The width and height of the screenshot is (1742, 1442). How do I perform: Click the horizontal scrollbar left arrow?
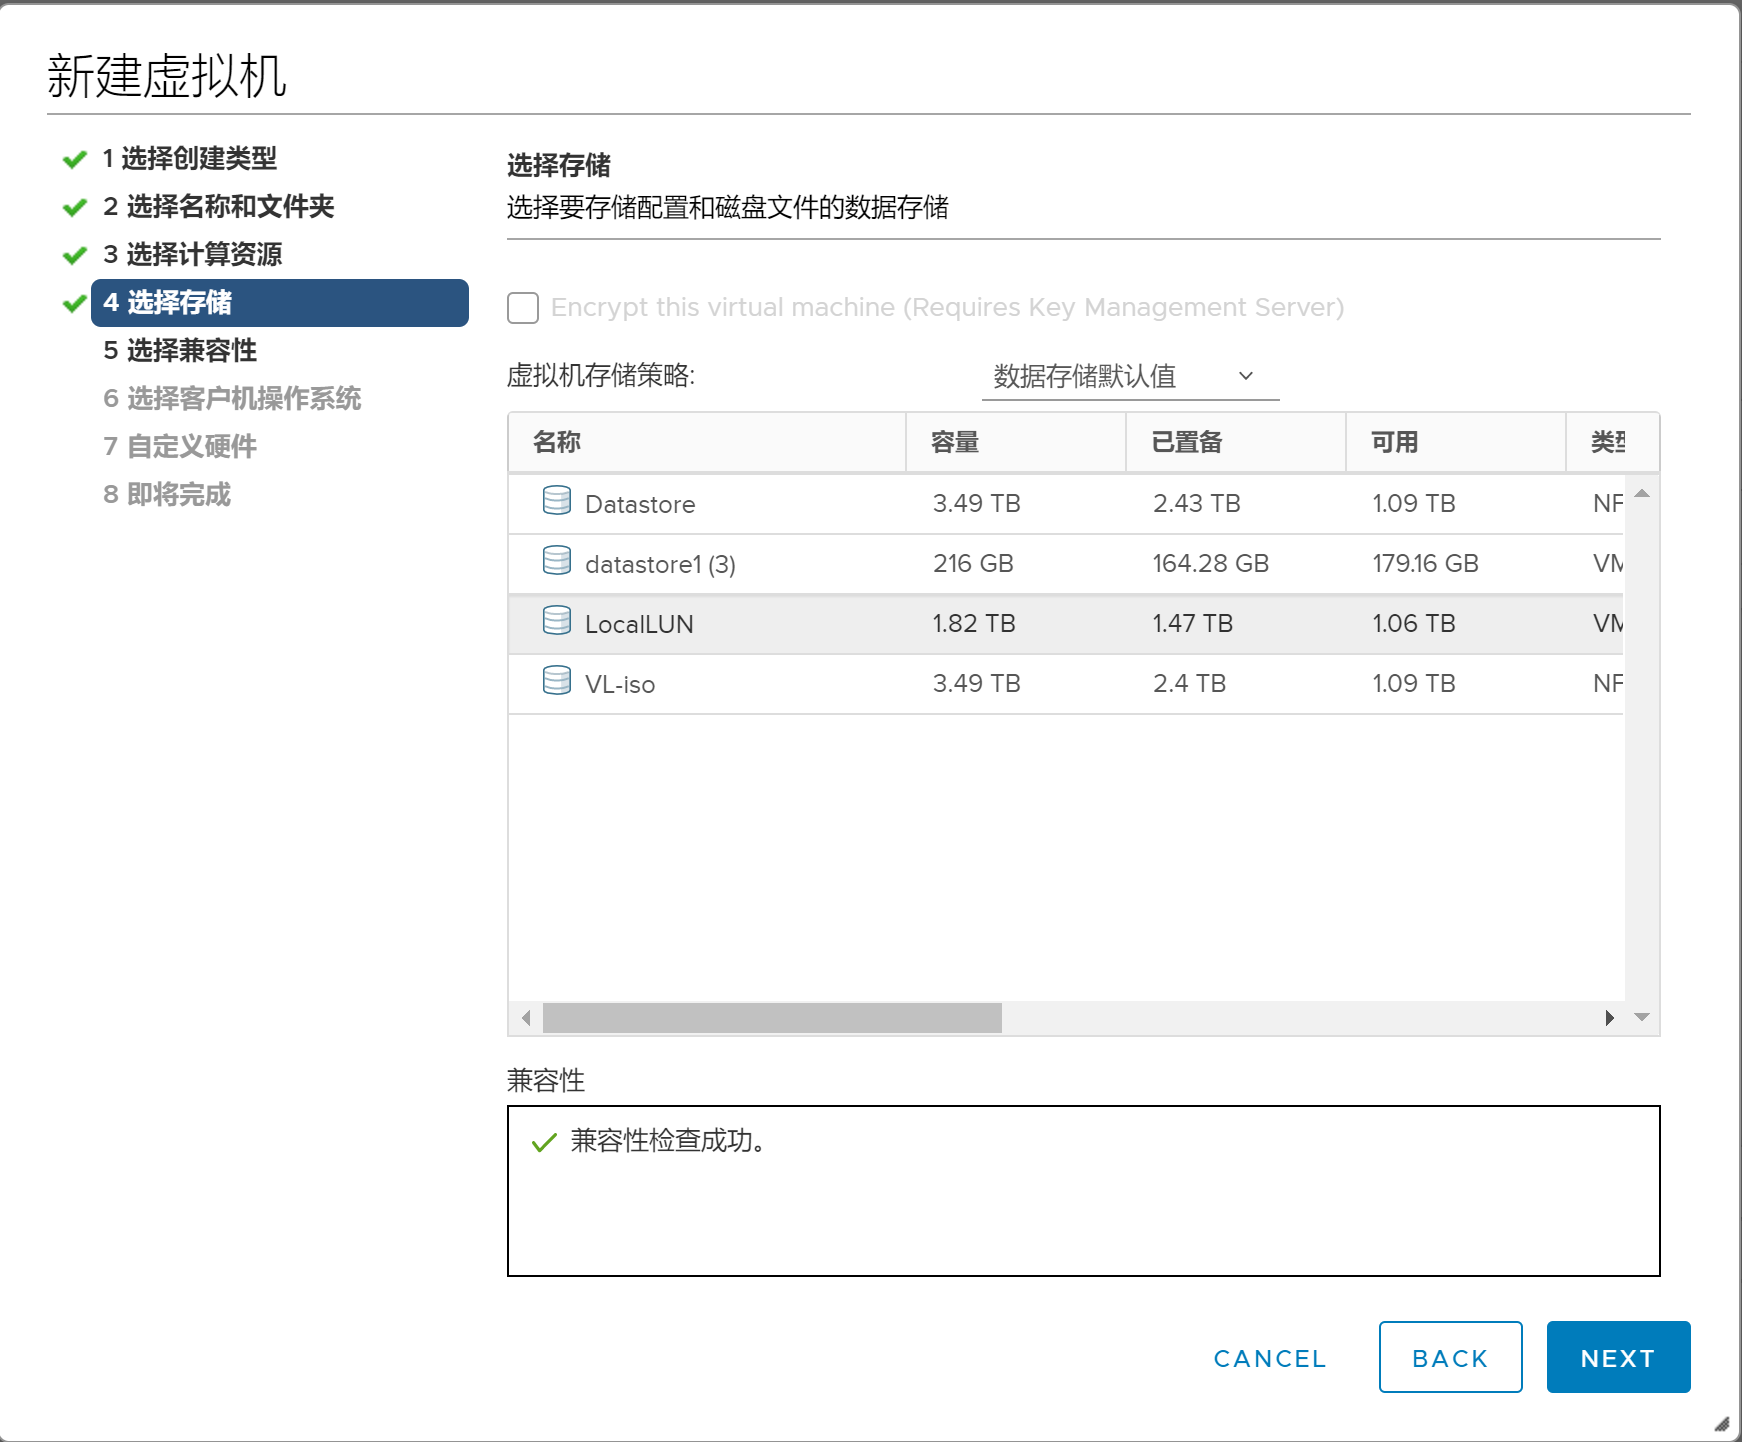point(526,1018)
